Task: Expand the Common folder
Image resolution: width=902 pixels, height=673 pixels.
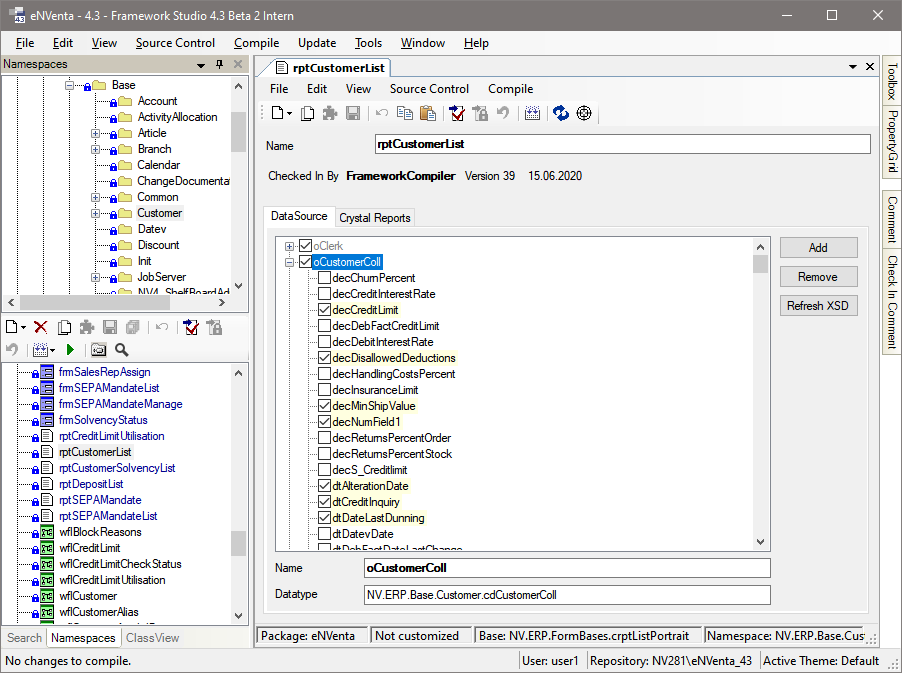Action: click(95, 197)
